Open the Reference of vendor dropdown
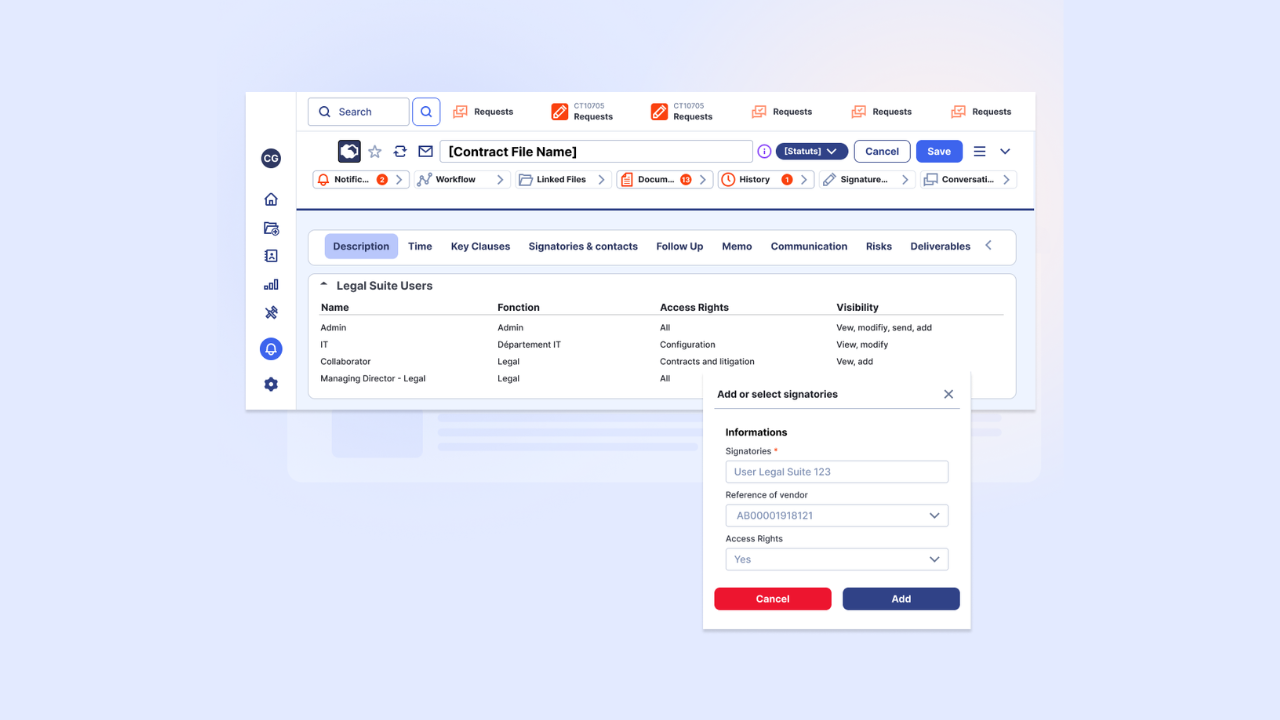The width and height of the screenshot is (1280, 720). click(837, 516)
